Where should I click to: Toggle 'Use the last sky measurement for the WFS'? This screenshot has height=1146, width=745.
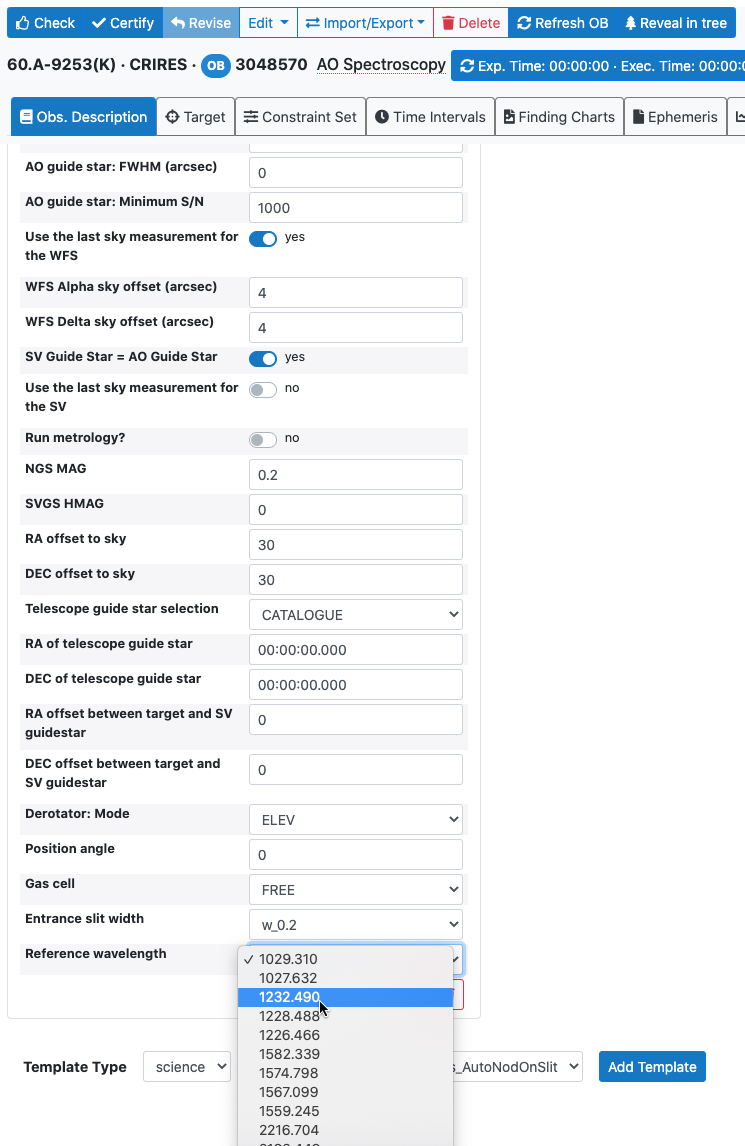[x=263, y=239]
